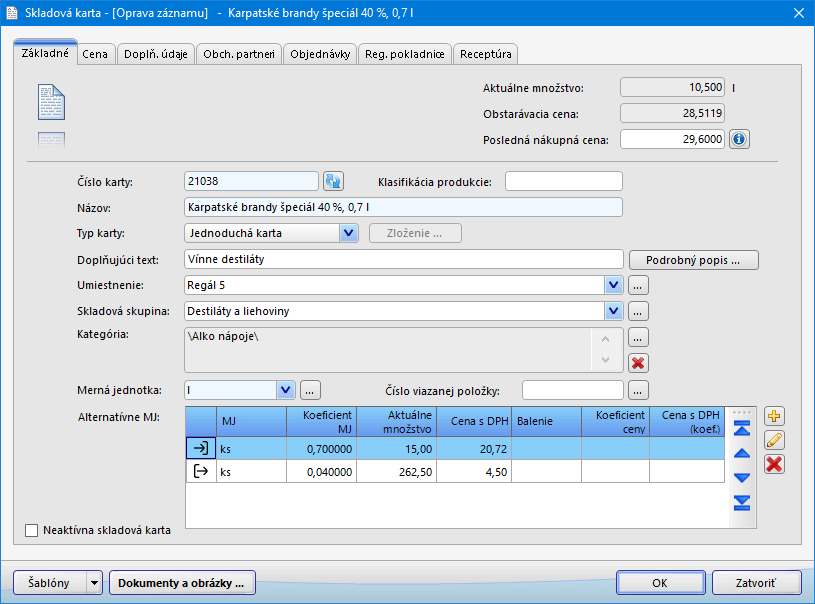Open the Receptúra tab
The height and width of the screenshot is (604, 815).
point(485,54)
